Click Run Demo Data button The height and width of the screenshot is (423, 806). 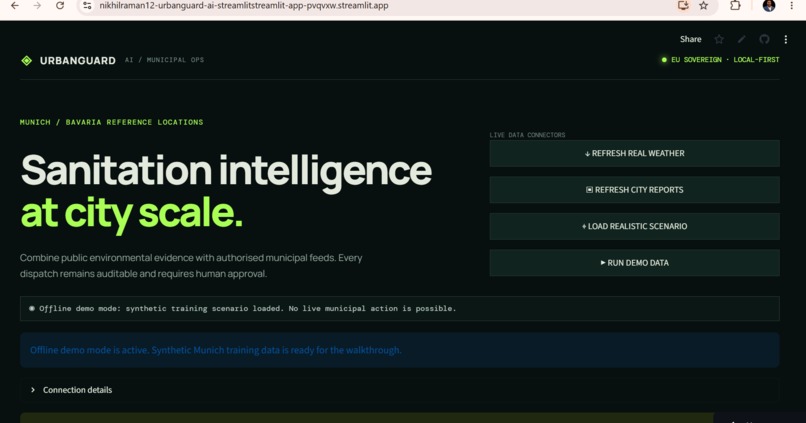[634, 263]
